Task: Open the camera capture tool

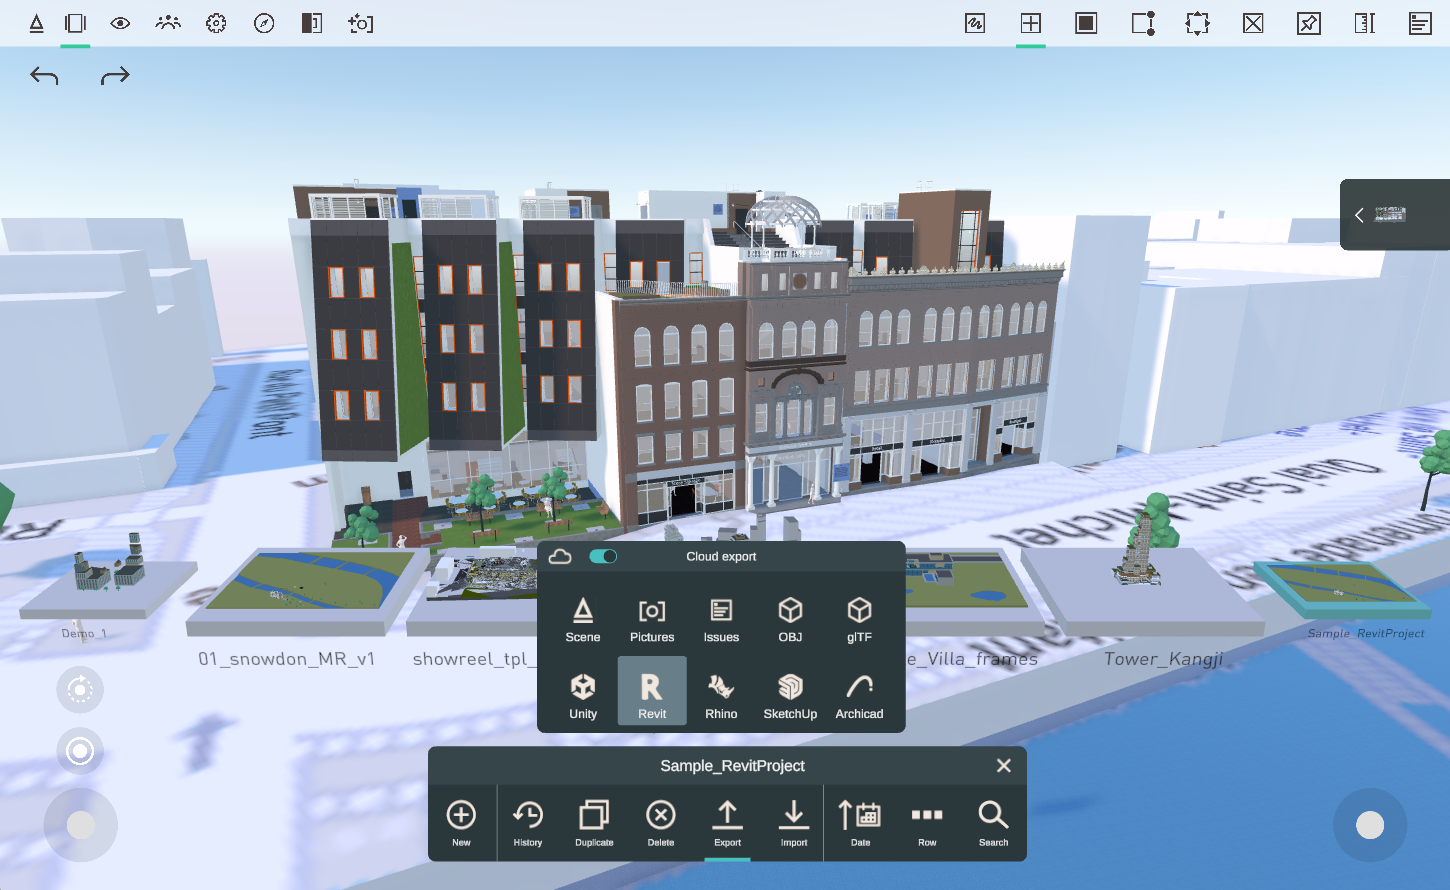Action: (360, 22)
